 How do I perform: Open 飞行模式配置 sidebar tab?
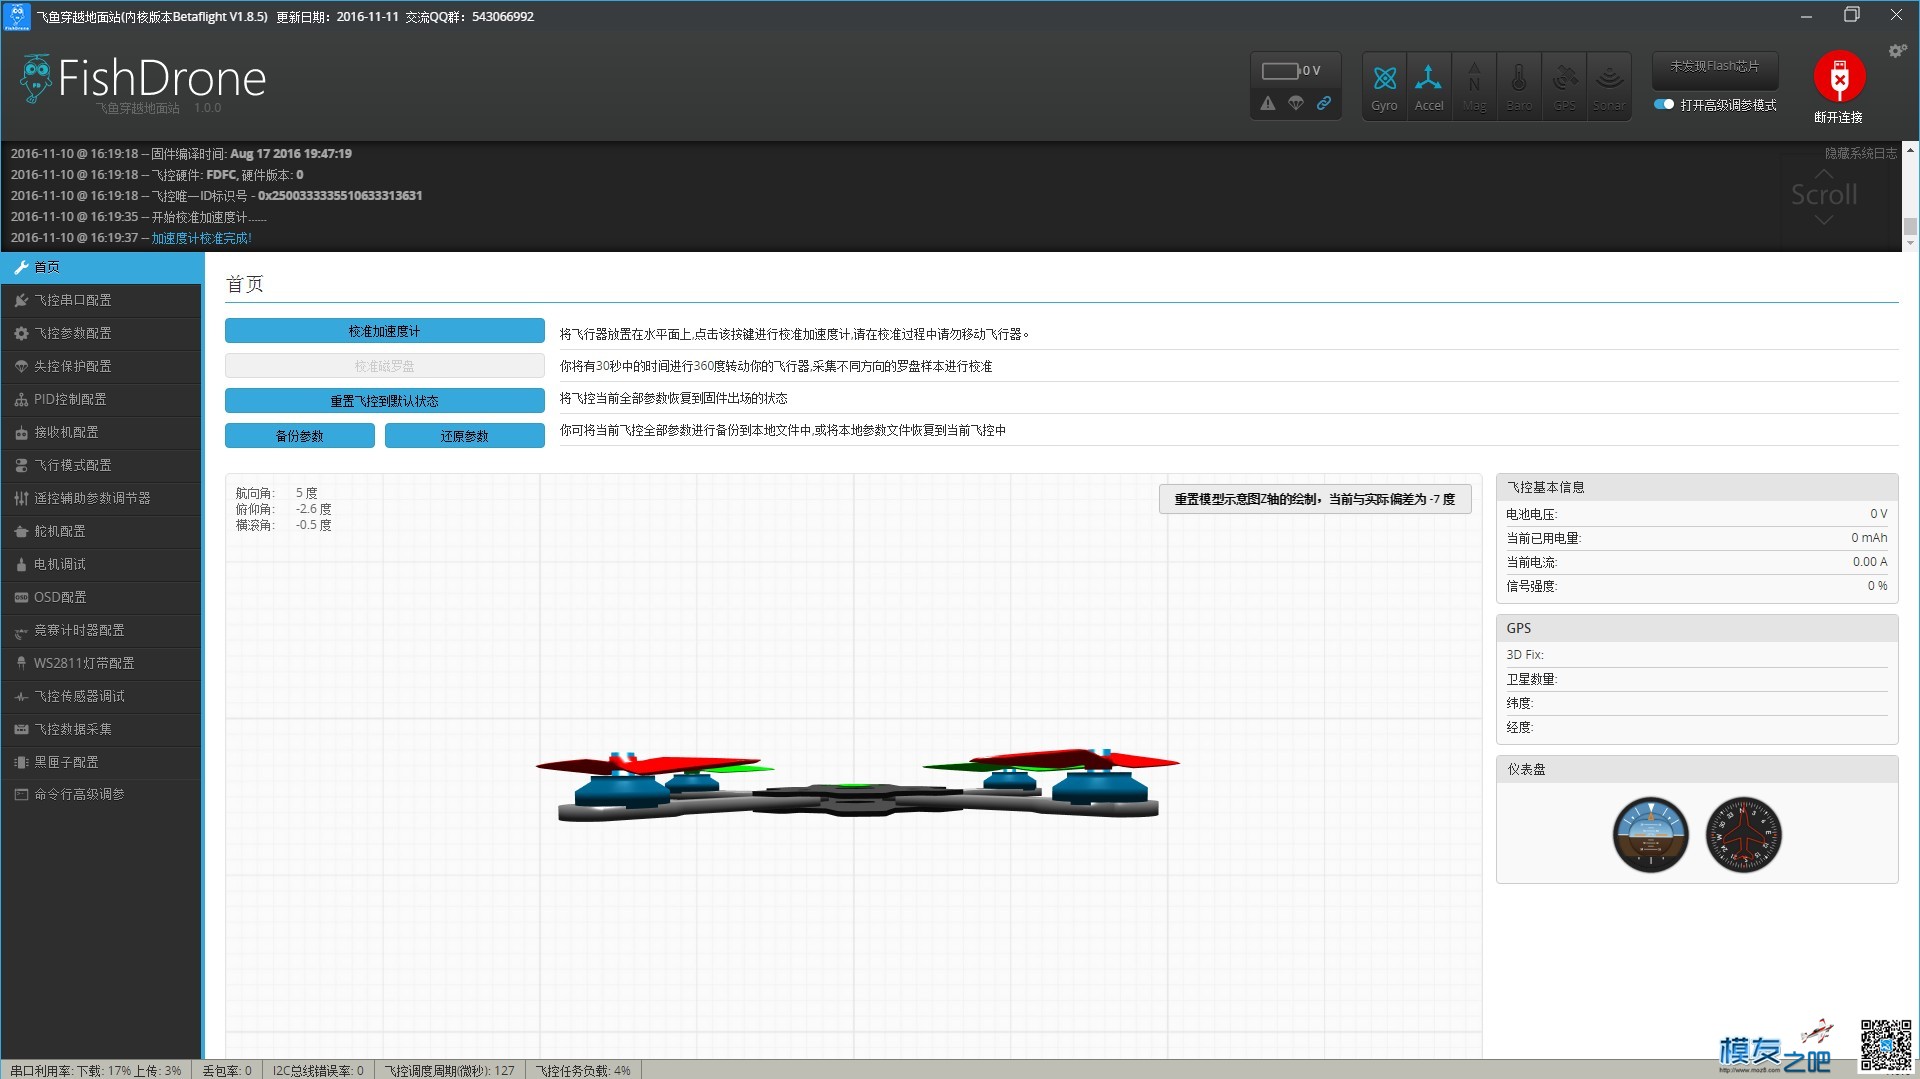pos(101,465)
